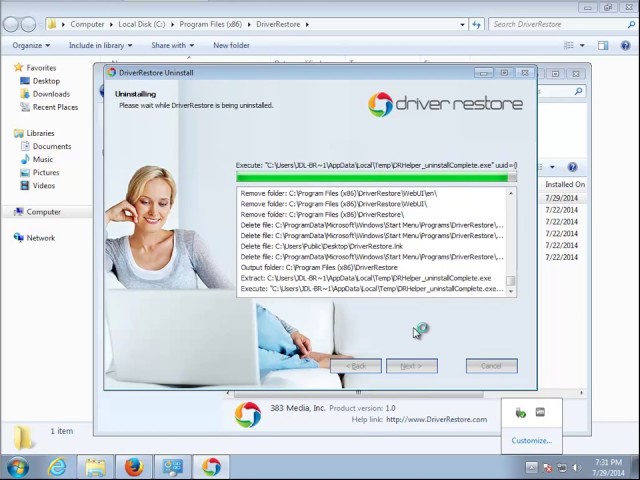Open Windows Explorer taskbar icon
Image resolution: width=640 pixels, height=480 pixels.
tap(95, 467)
